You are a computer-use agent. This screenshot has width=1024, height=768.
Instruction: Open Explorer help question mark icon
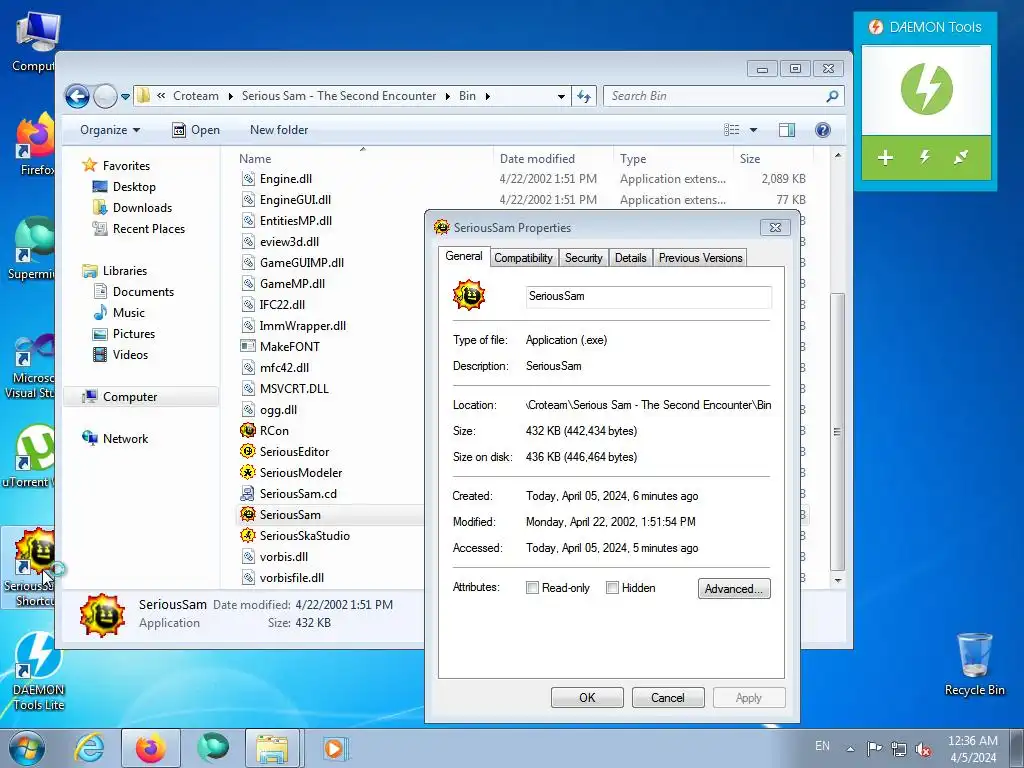pyautogui.click(x=823, y=130)
